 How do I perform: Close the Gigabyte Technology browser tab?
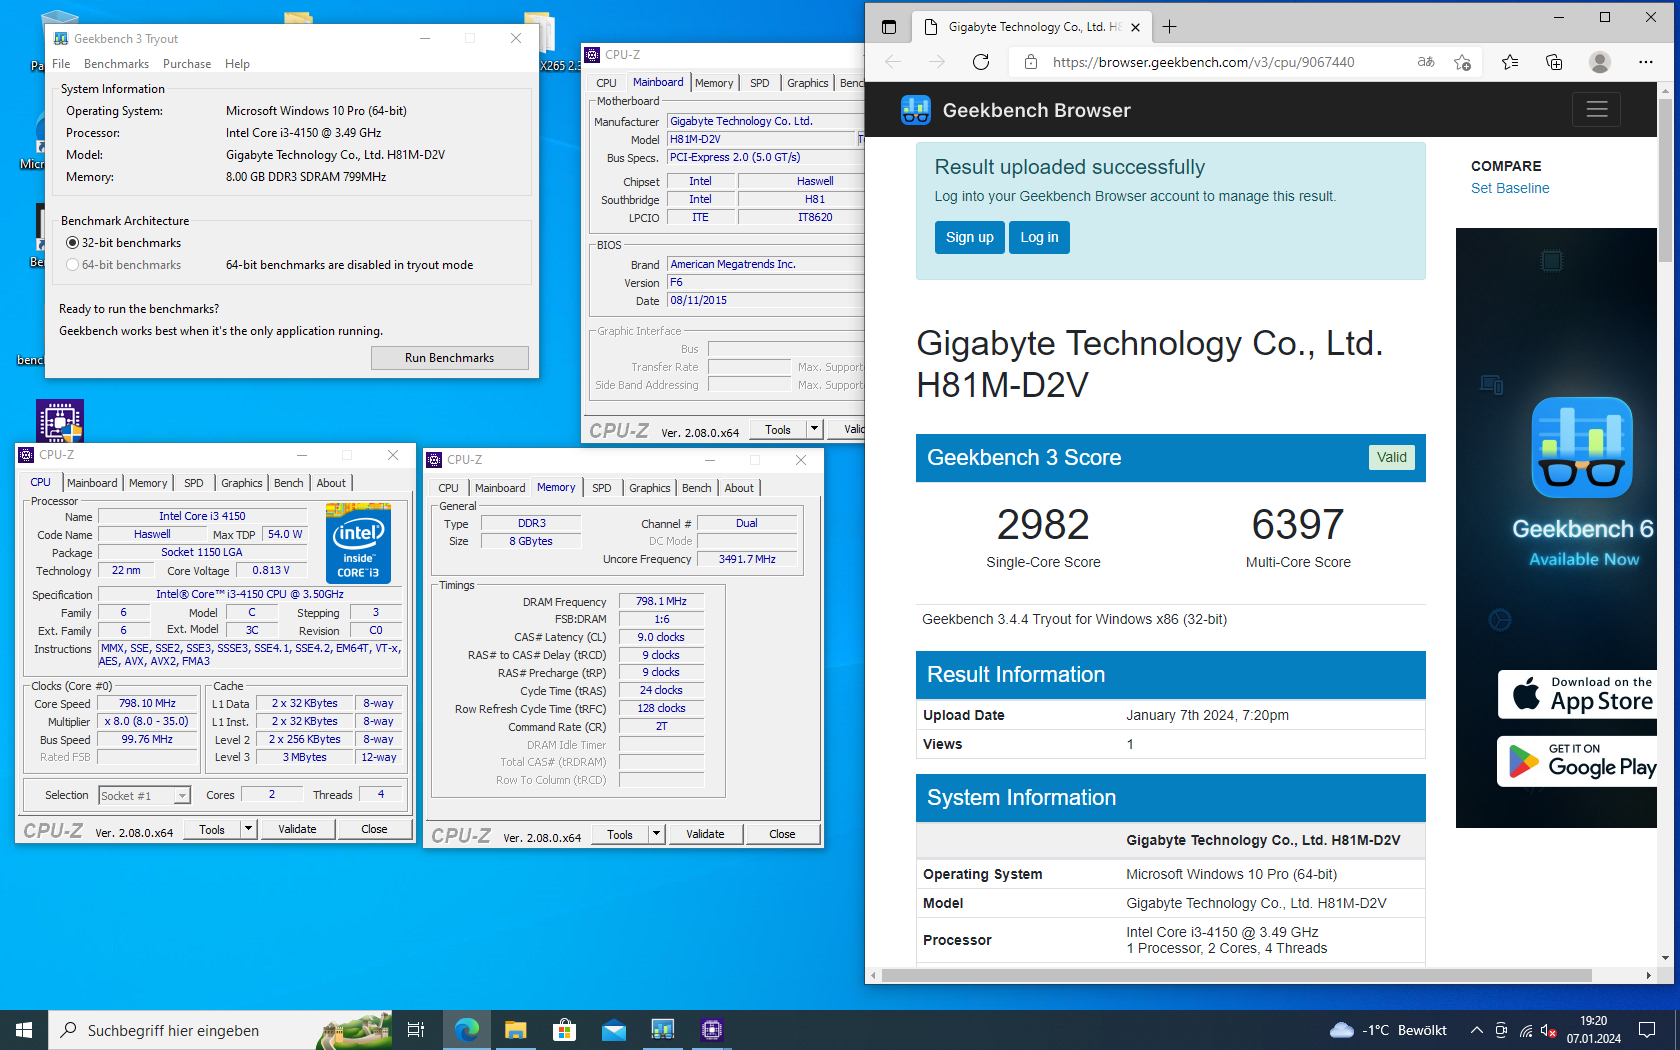click(x=1135, y=27)
